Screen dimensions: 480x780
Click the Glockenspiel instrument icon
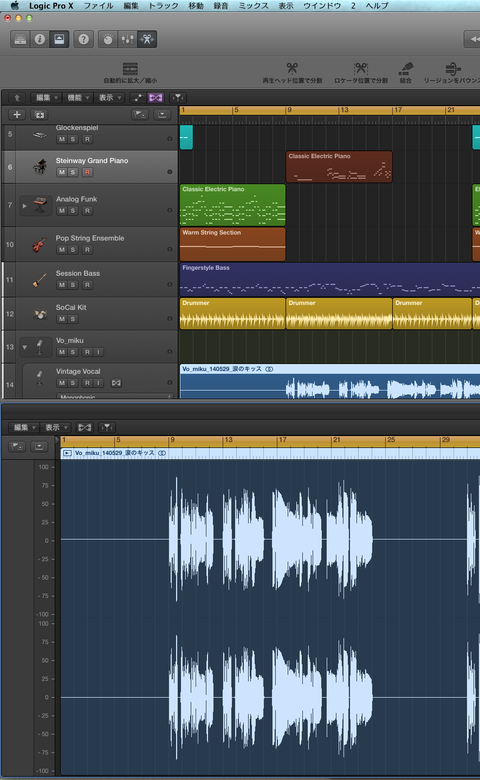pos(40,135)
